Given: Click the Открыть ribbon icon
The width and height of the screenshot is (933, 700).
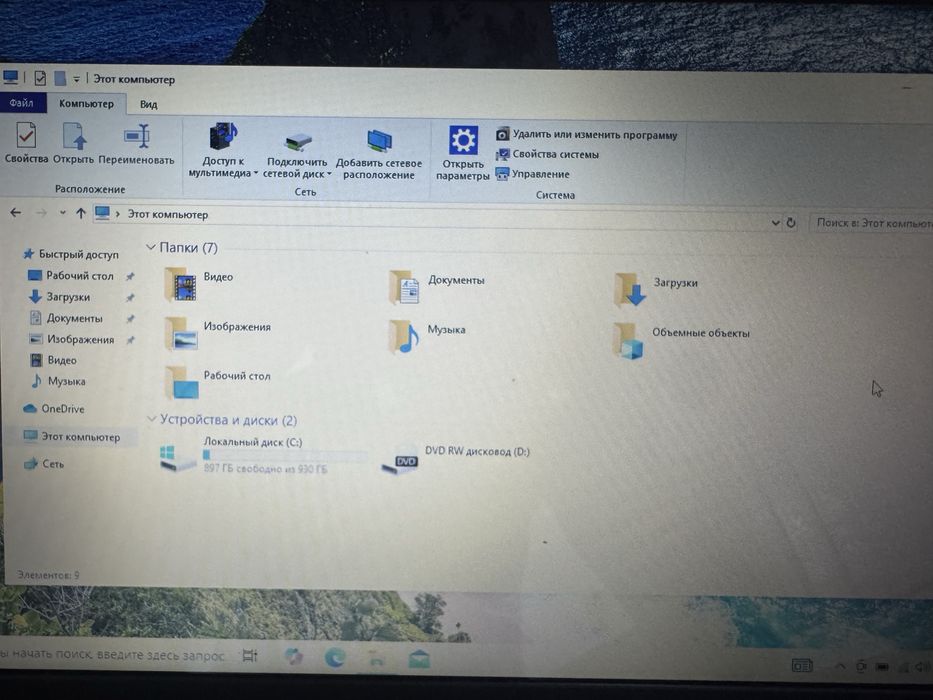Looking at the screenshot, I should 74,136.
